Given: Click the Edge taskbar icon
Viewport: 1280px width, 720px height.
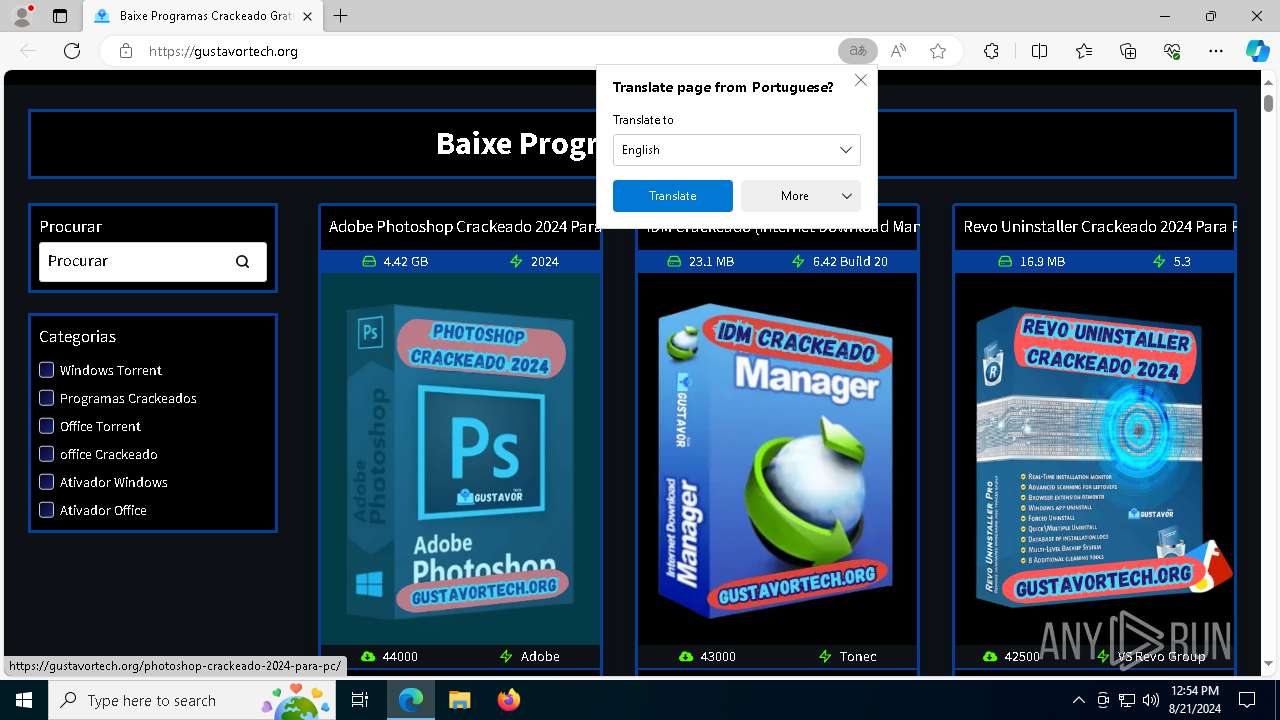Looking at the screenshot, I should [x=411, y=700].
